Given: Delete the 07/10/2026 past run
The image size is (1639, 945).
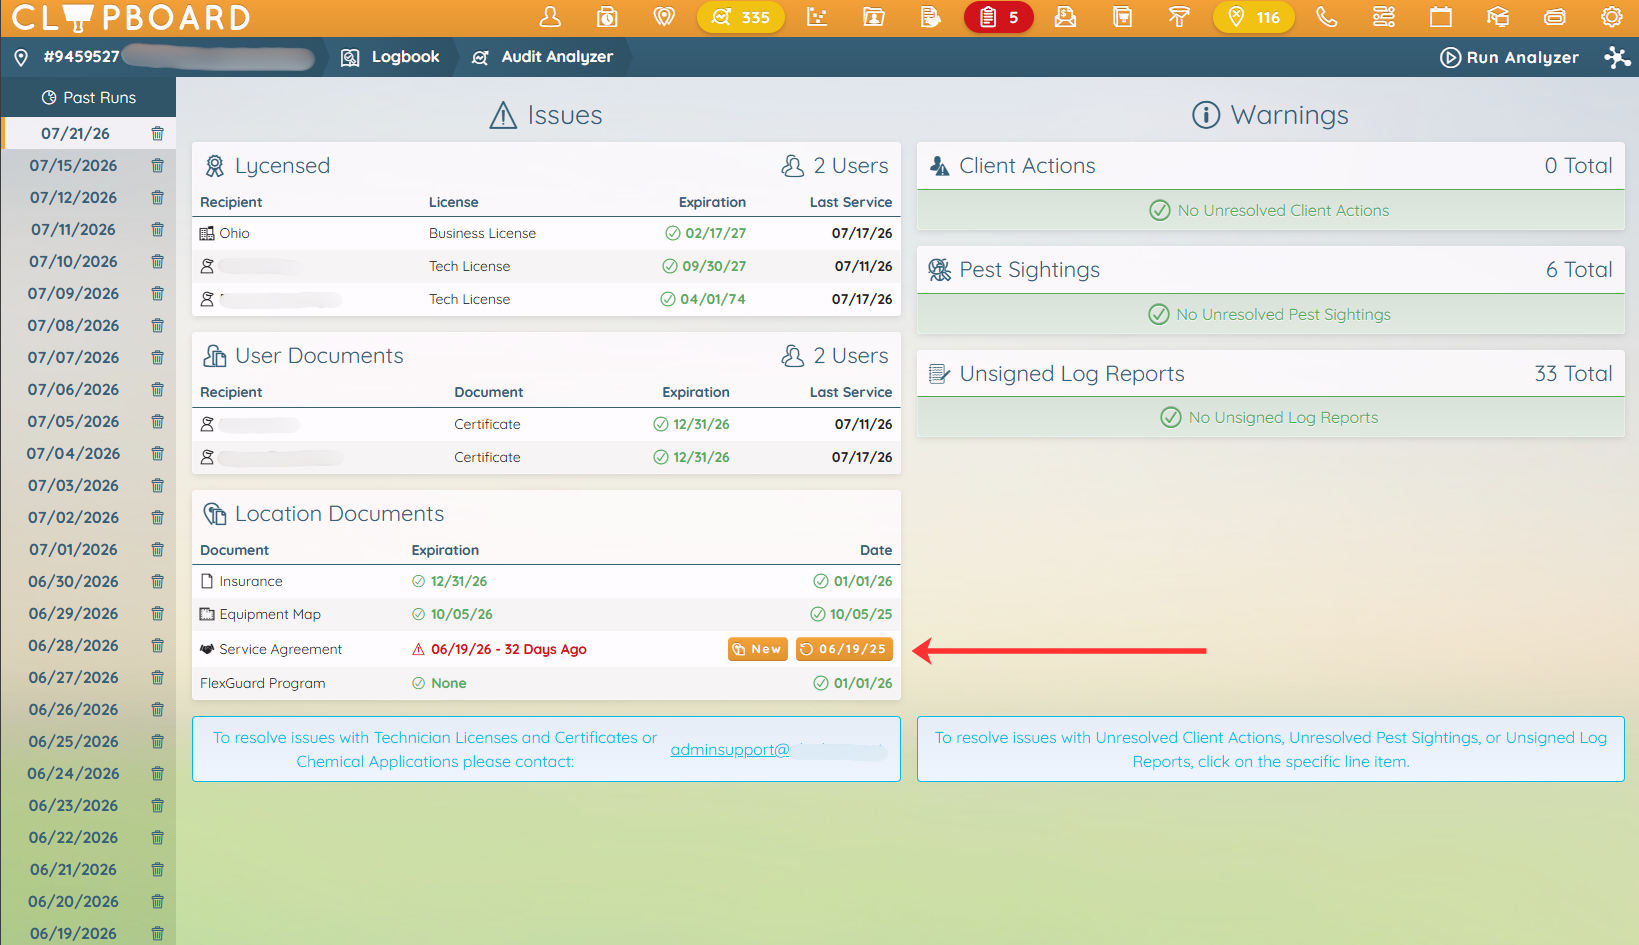Looking at the screenshot, I should [157, 261].
